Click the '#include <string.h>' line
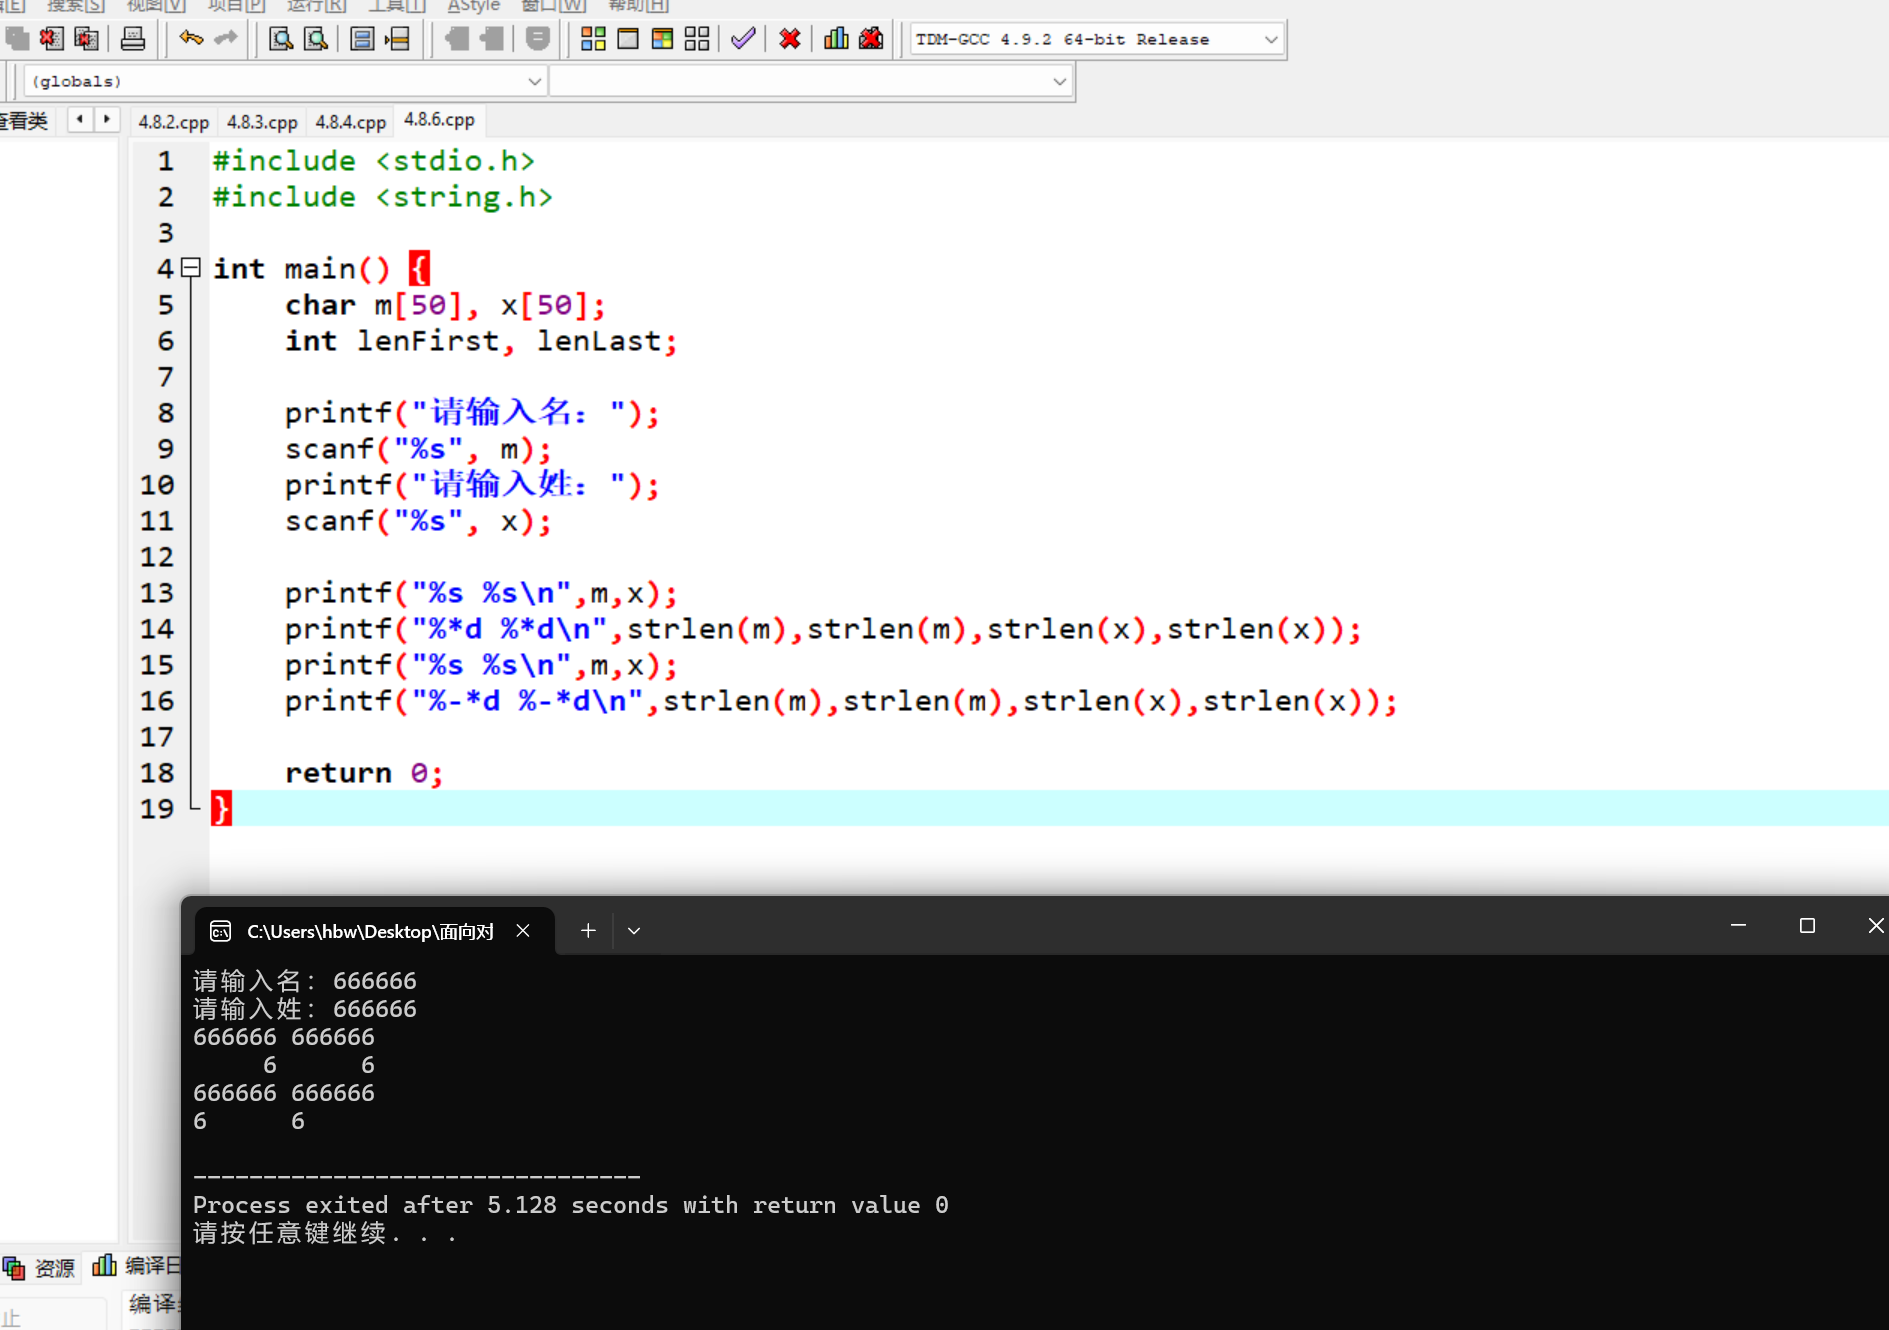Screen dimensions: 1889x1330 [x=383, y=197]
